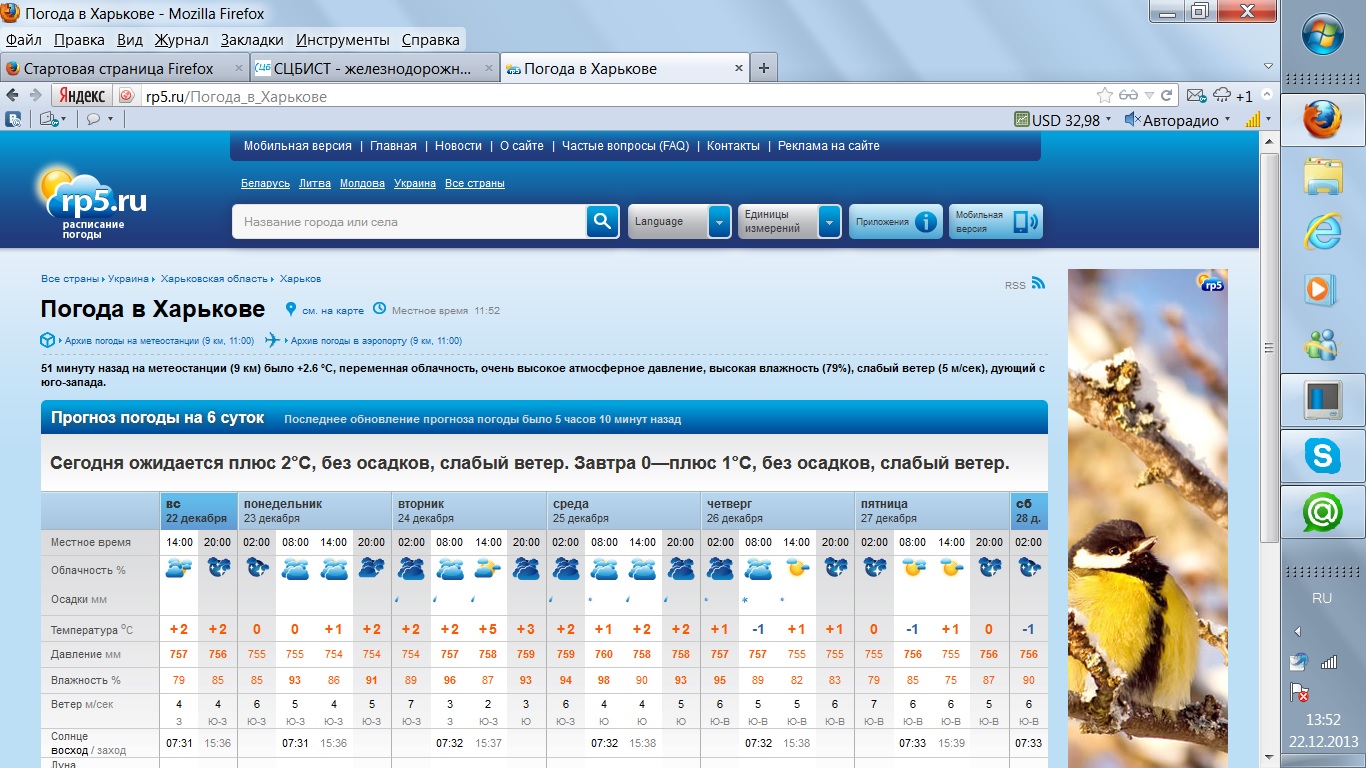This screenshot has height=768, width=1366.
Task: Open the mail envelope toolbar icon
Action: [x=1196, y=96]
